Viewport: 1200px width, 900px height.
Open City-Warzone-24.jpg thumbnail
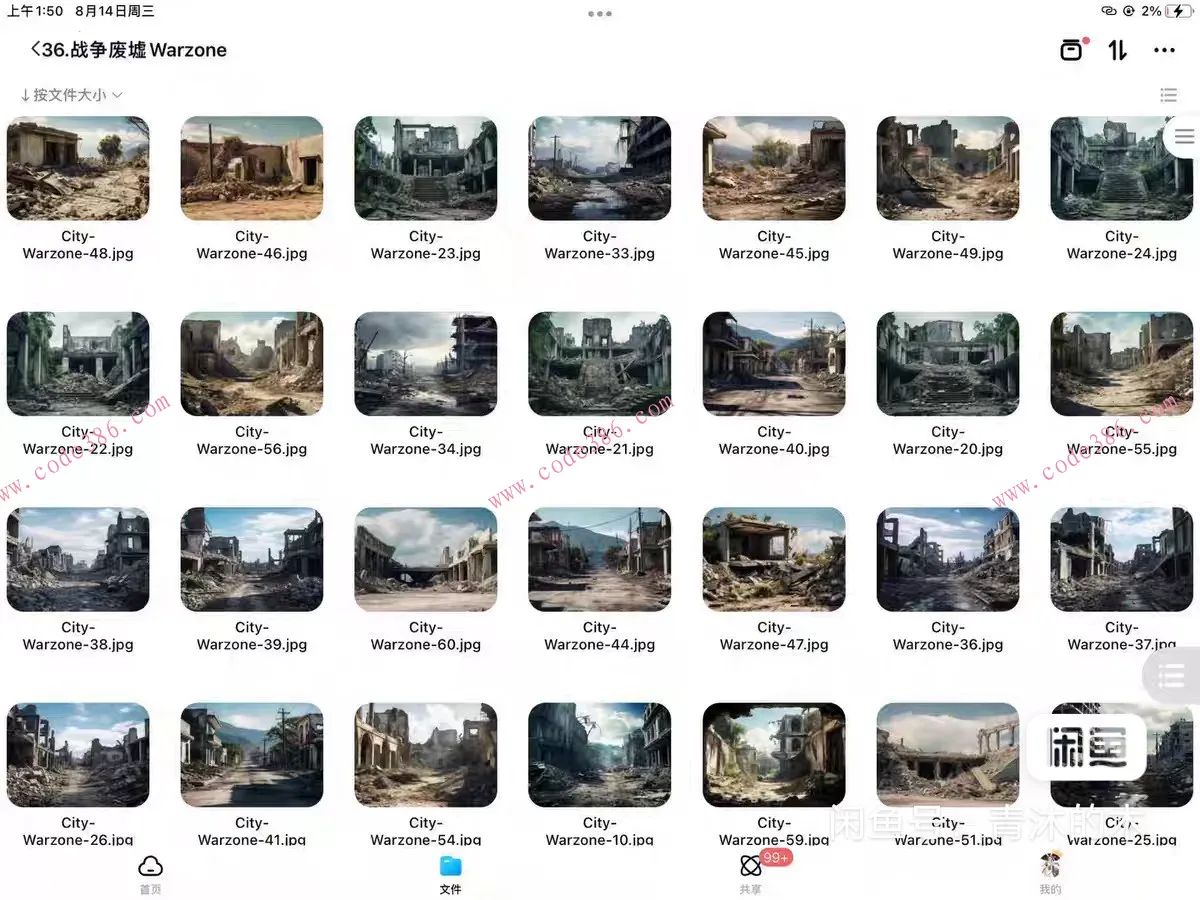pyautogui.click(x=1122, y=168)
